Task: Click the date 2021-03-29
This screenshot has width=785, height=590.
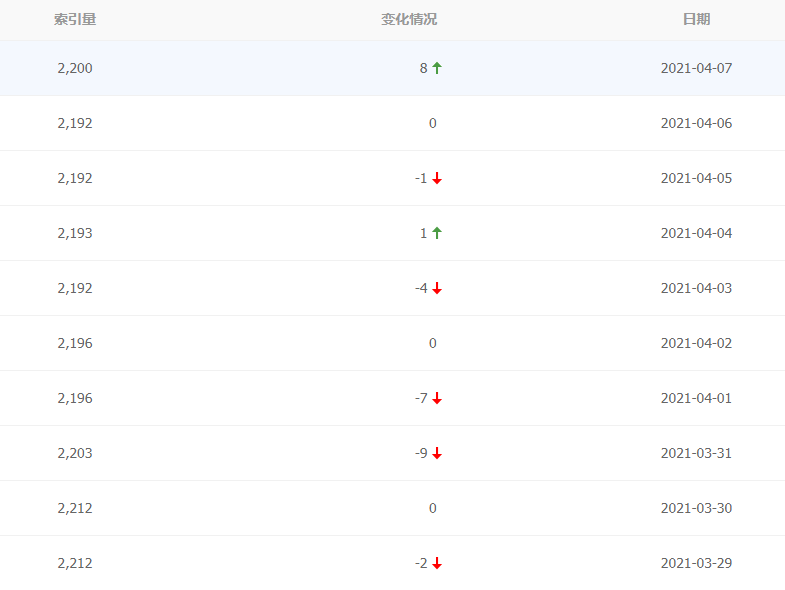Action: click(696, 563)
